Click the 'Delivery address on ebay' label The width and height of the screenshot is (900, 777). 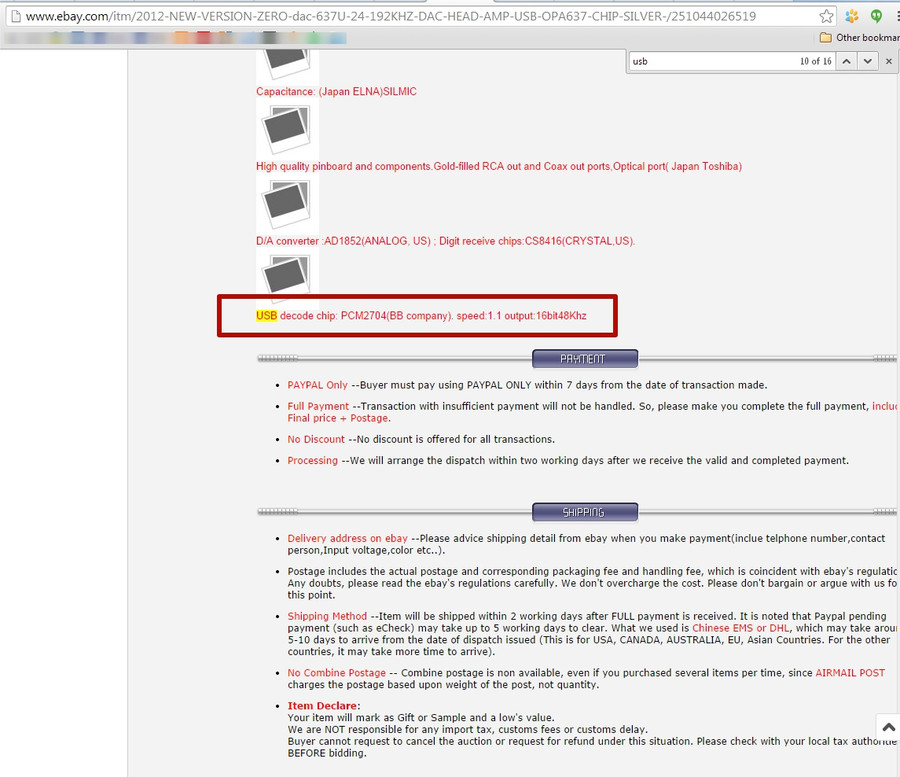(347, 538)
